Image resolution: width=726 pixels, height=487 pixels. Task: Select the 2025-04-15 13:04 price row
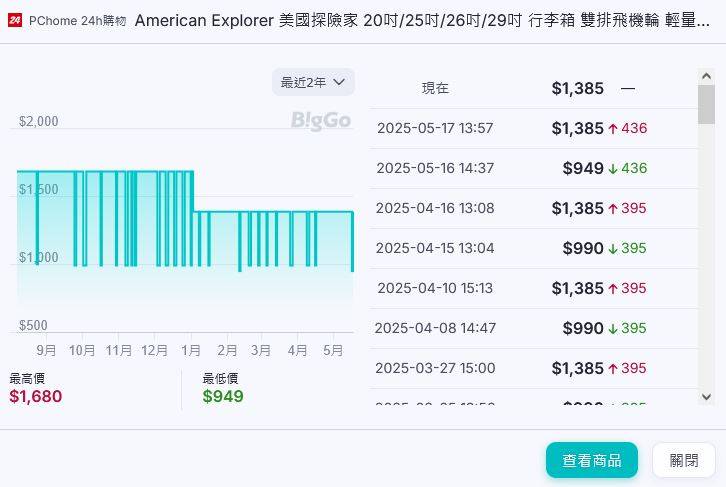click(x=533, y=248)
